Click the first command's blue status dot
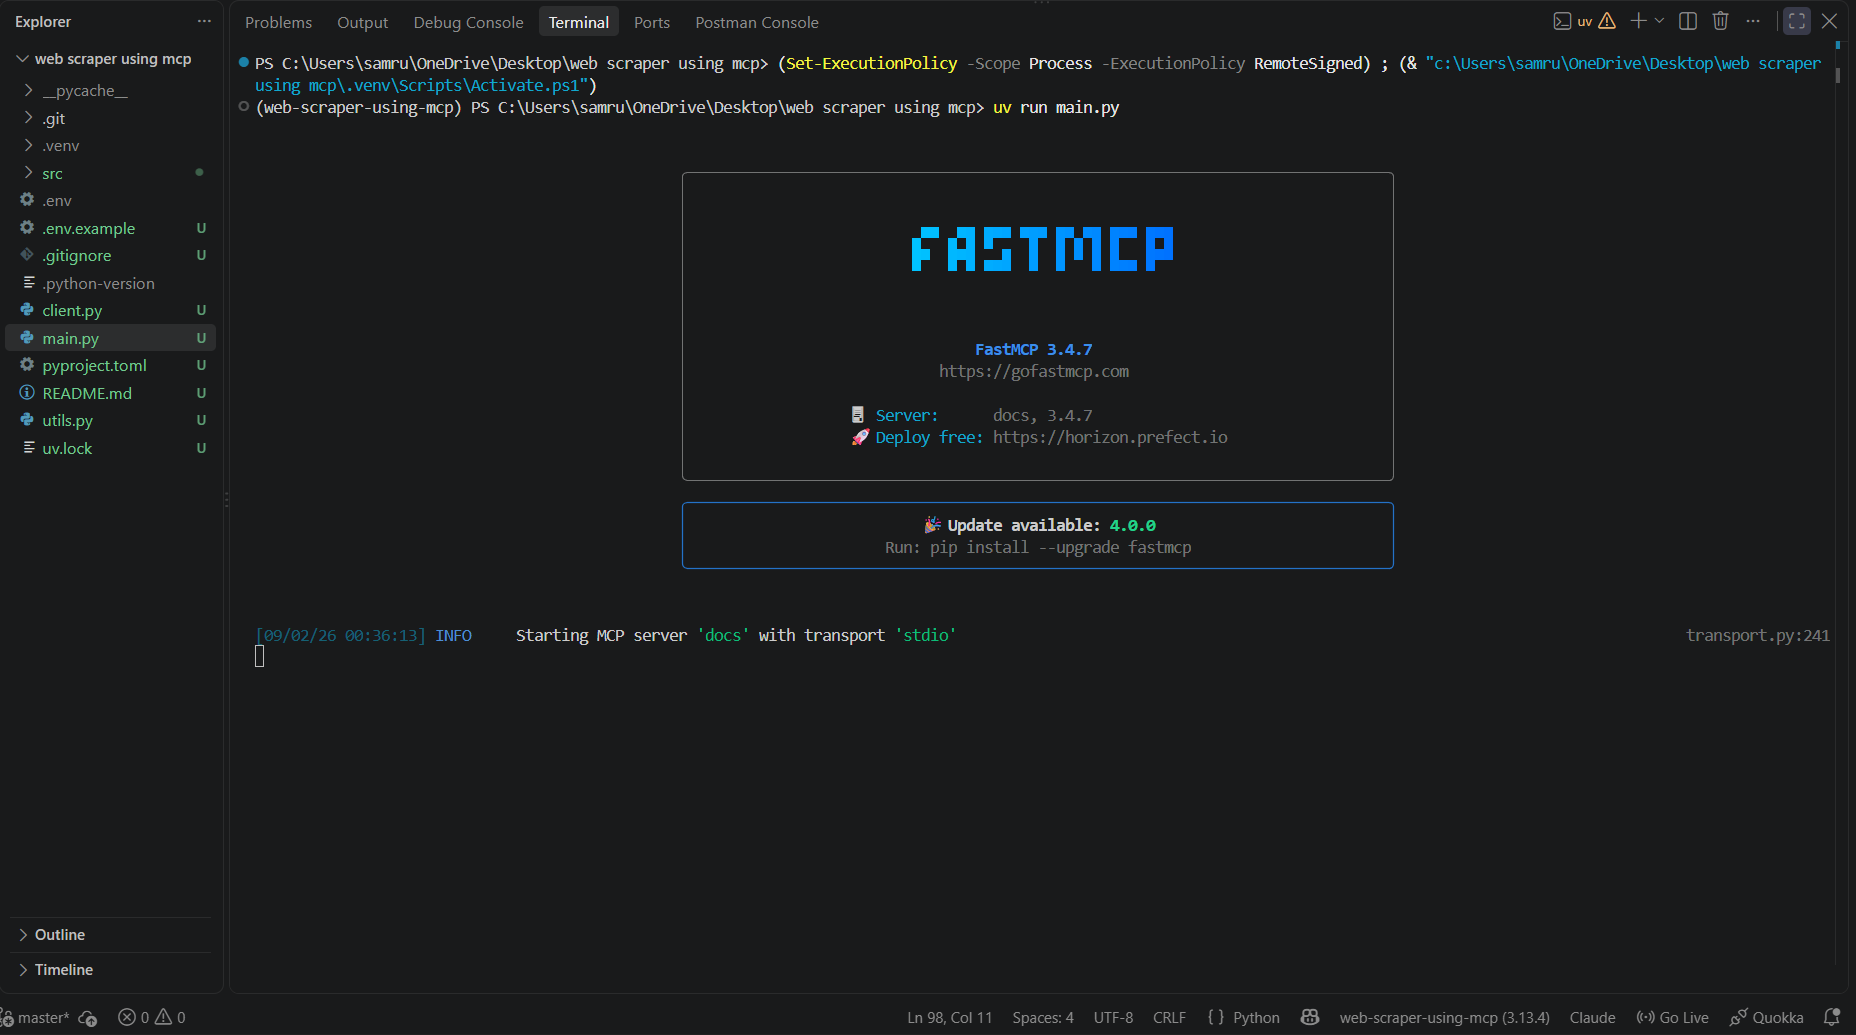This screenshot has height=1035, width=1856. (244, 63)
